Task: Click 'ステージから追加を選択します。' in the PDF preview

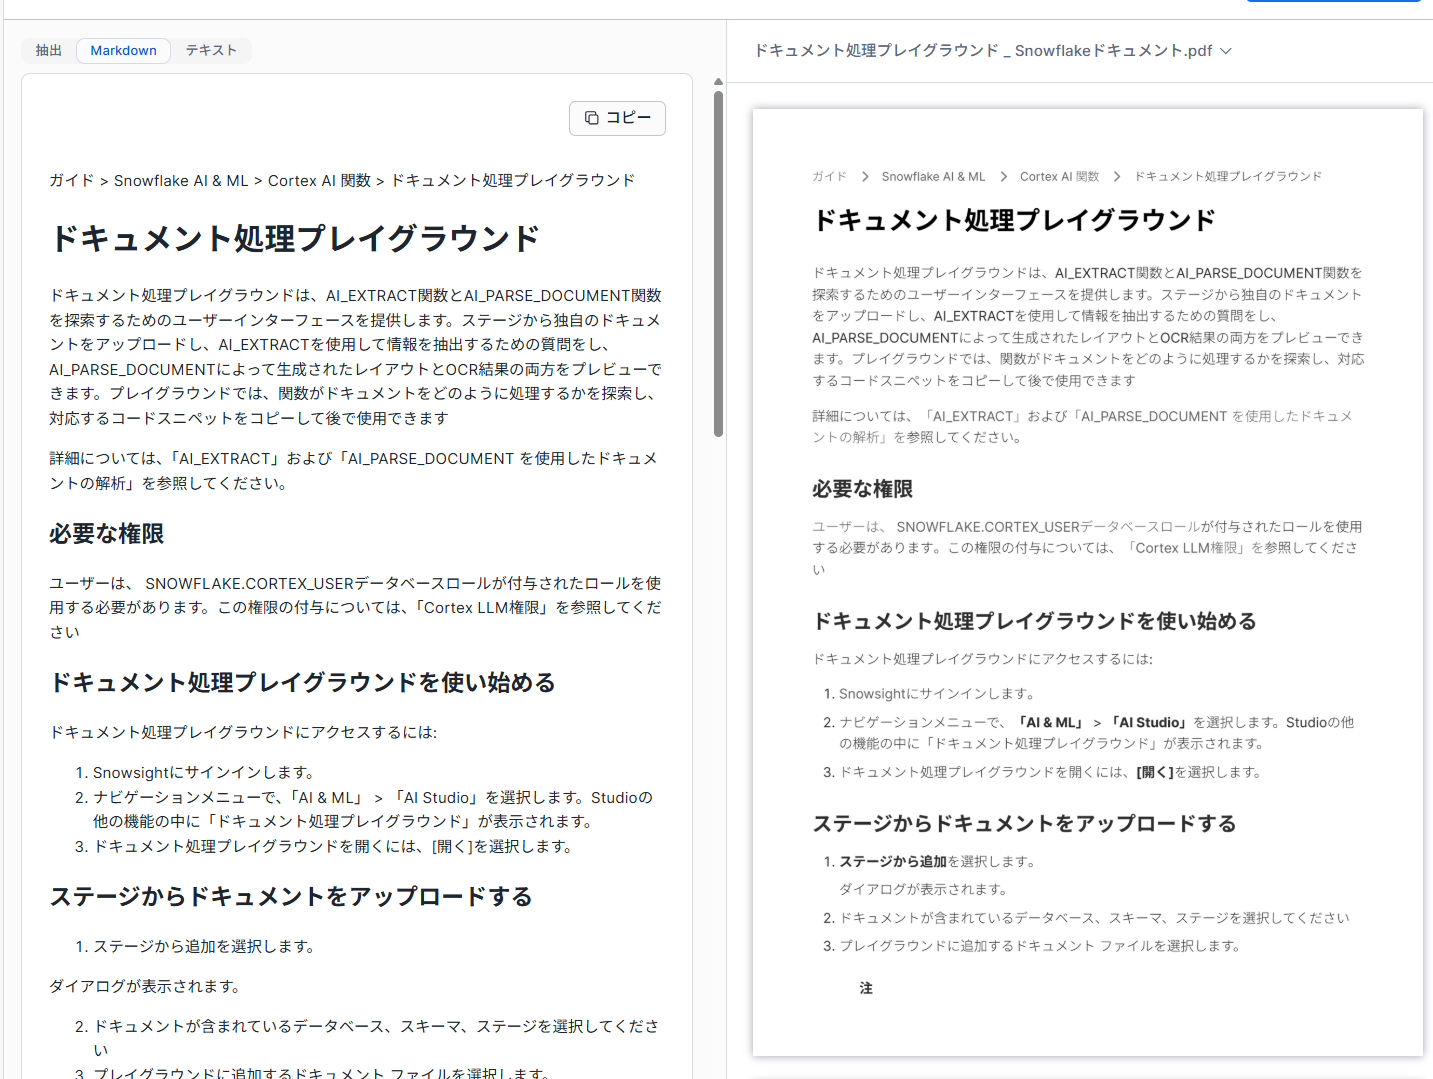Action: (x=938, y=862)
